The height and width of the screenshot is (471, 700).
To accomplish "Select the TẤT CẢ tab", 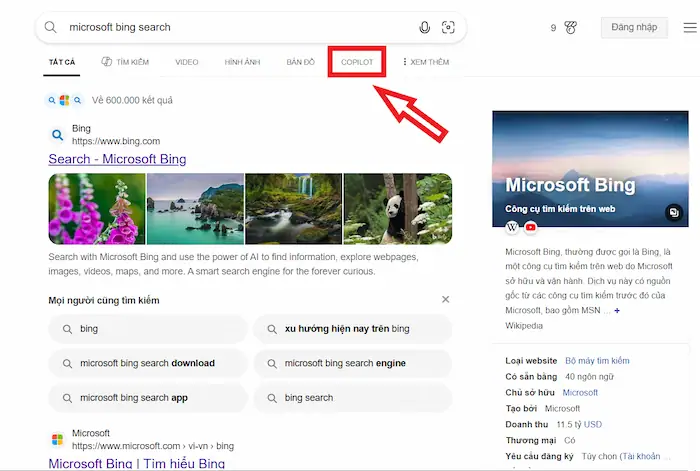I will pyautogui.click(x=62, y=62).
